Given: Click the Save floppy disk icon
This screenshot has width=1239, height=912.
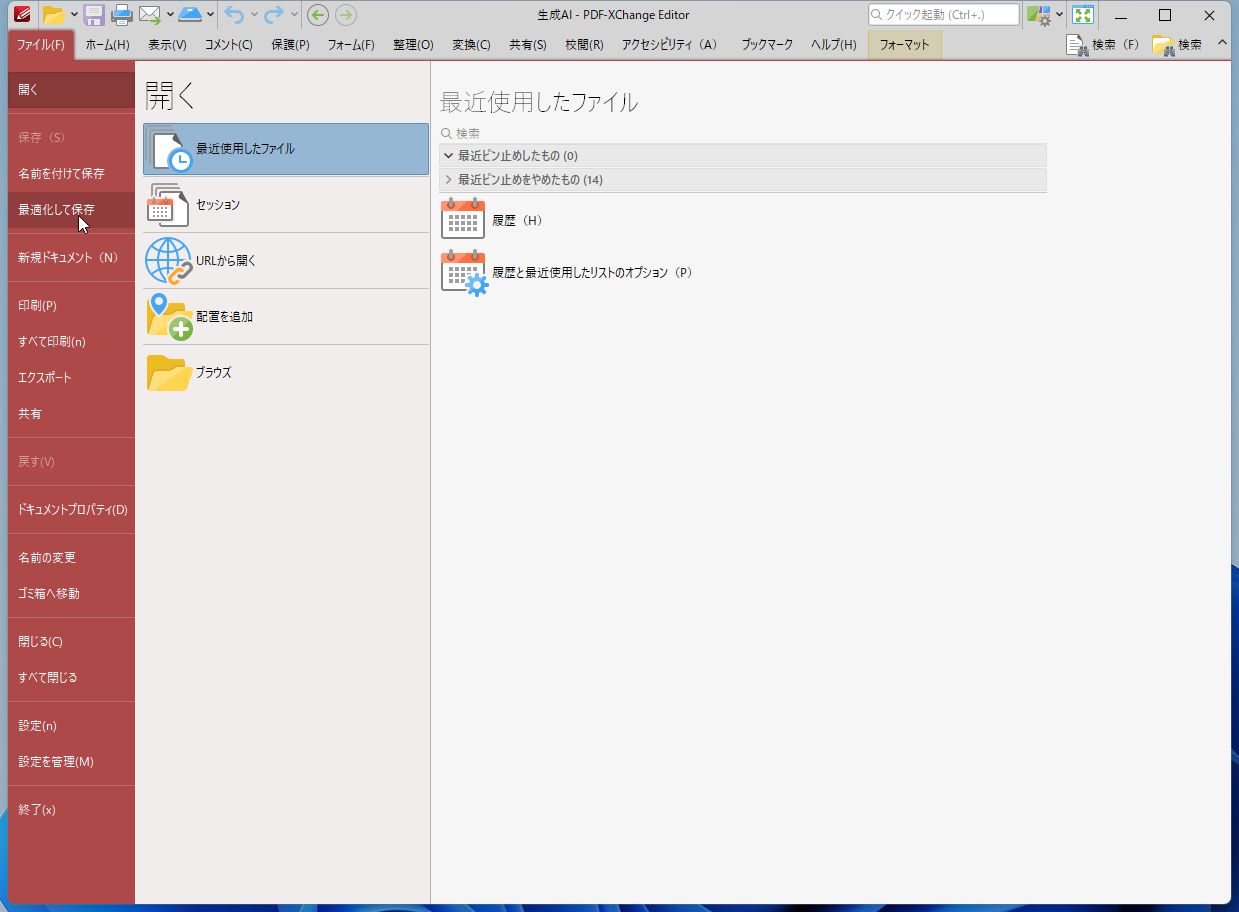Looking at the screenshot, I should [x=94, y=15].
